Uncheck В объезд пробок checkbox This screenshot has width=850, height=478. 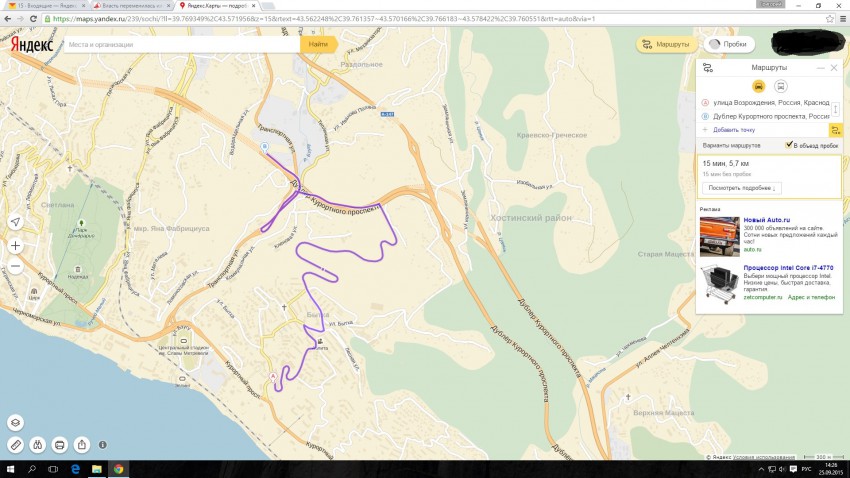tap(790, 145)
